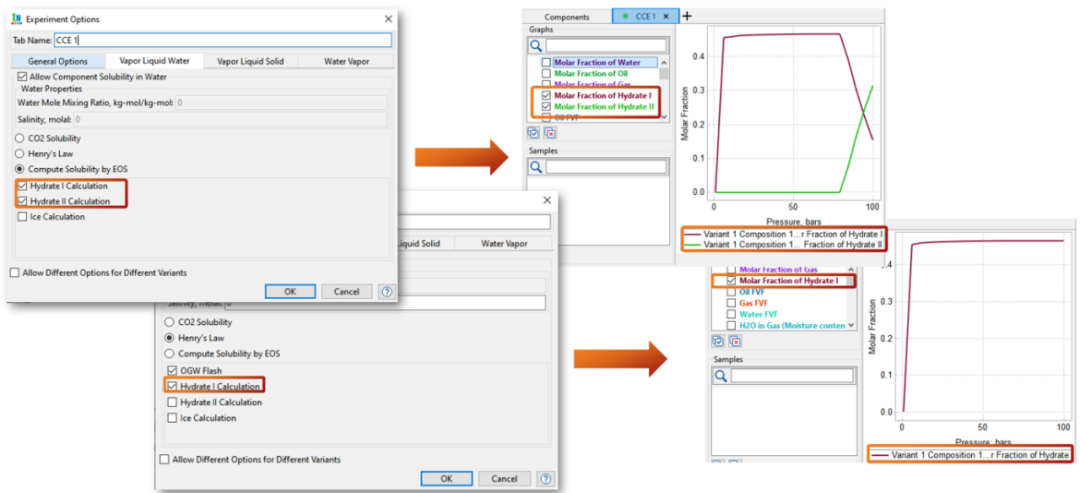Image resolution: width=1080 pixels, height=493 pixels.
Task: Click uncheck-all icon under Hydrate II graphs list
Action: point(550,133)
